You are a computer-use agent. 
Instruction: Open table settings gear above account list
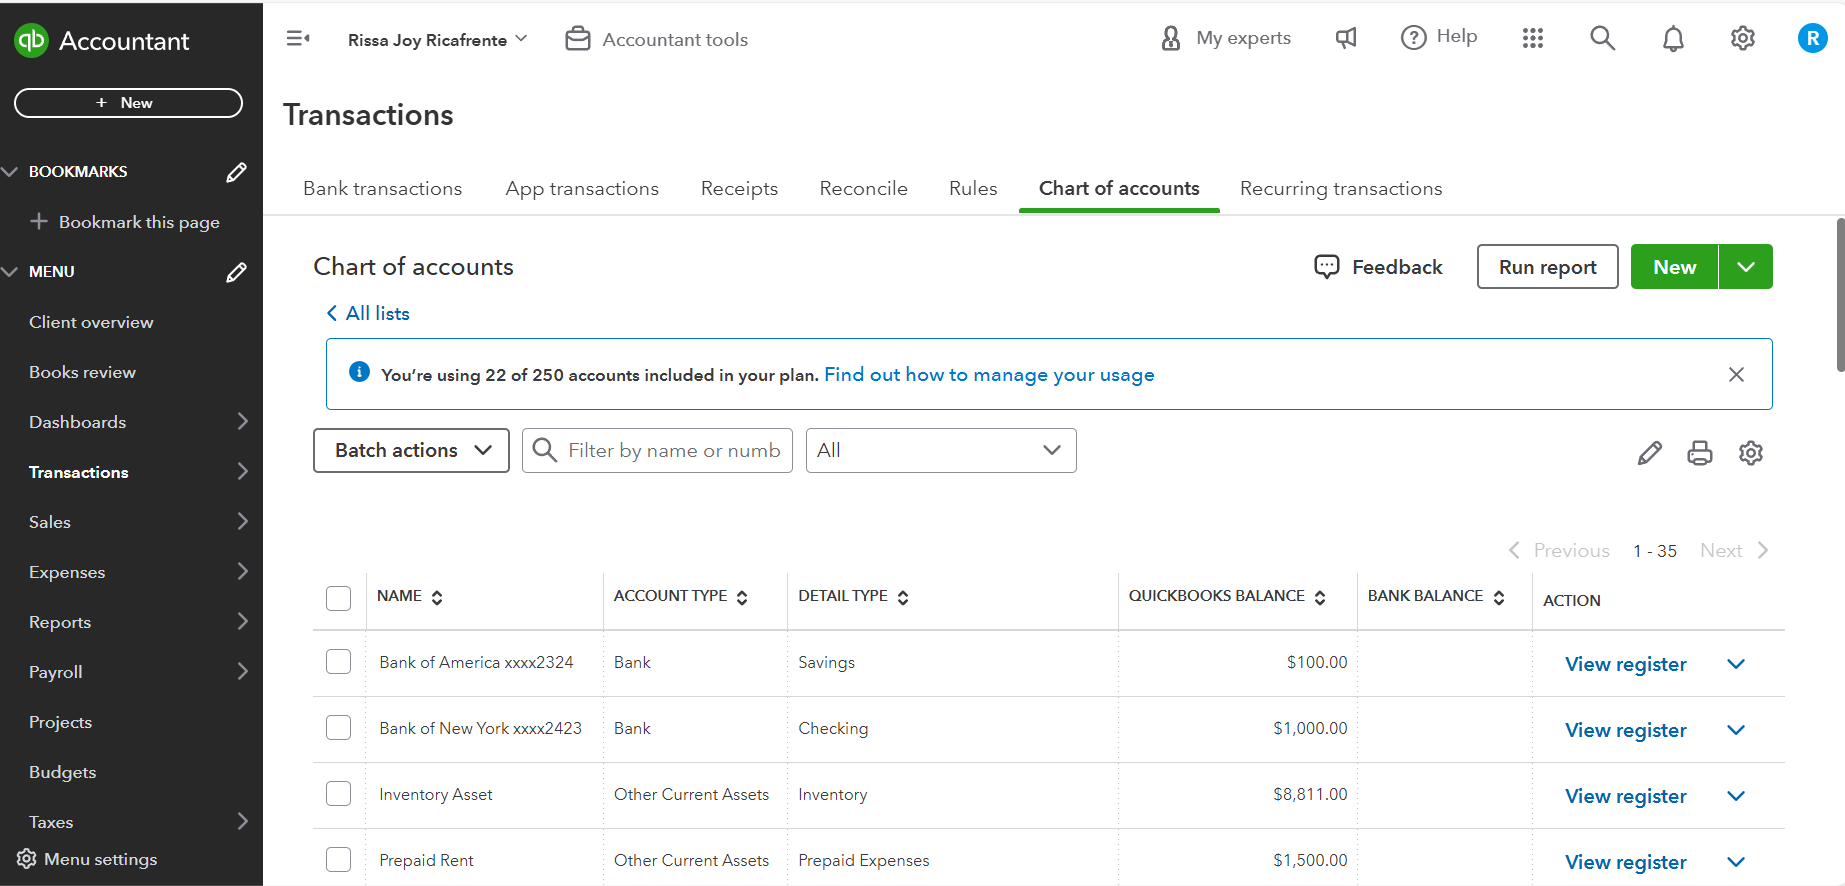1751,453
